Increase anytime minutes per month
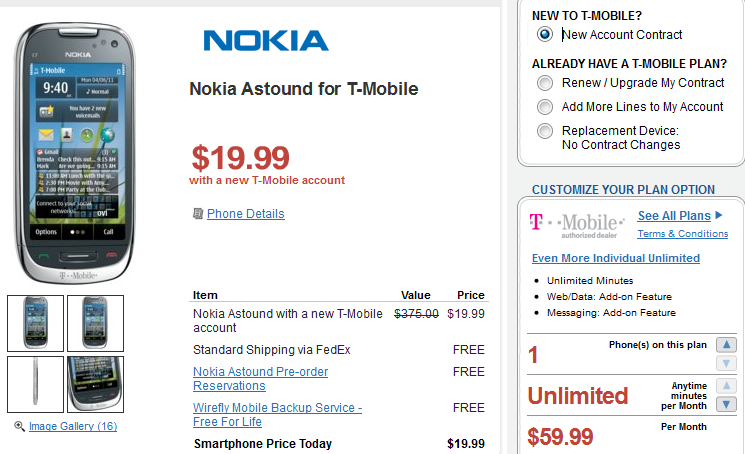 [727, 386]
